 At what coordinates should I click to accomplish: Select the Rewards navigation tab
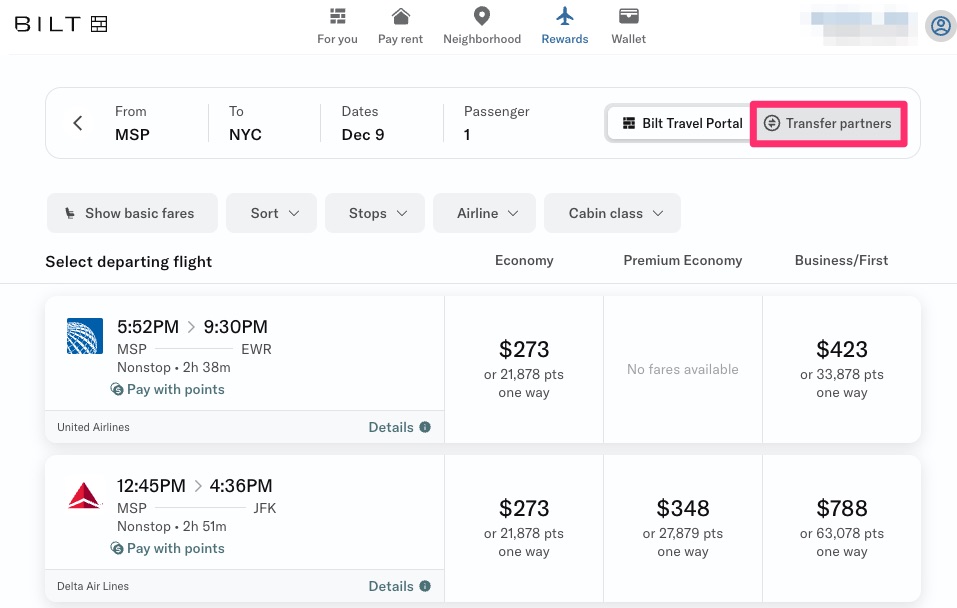(x=565, y=26)
